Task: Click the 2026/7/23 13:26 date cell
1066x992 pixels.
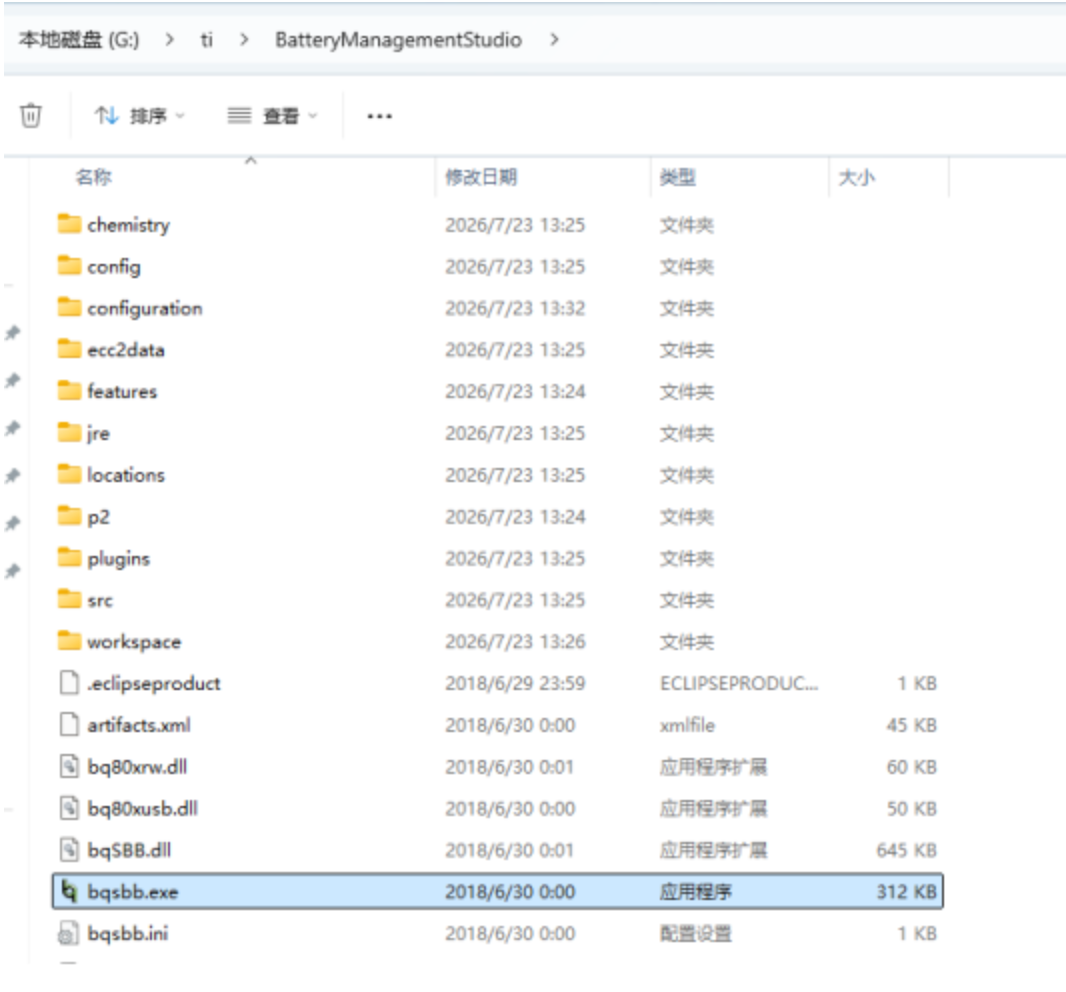Action: coord(515,641)
